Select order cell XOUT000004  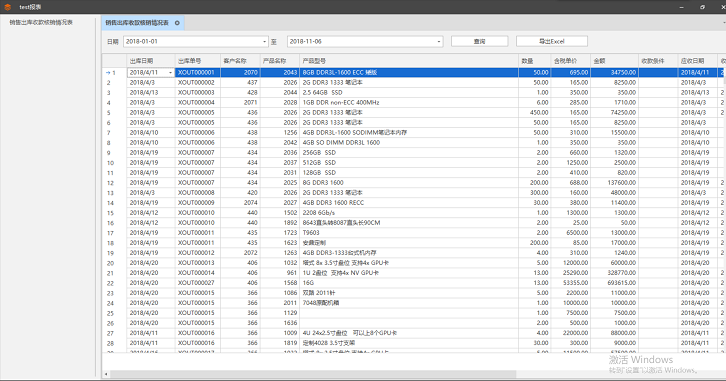coord(198,103)
